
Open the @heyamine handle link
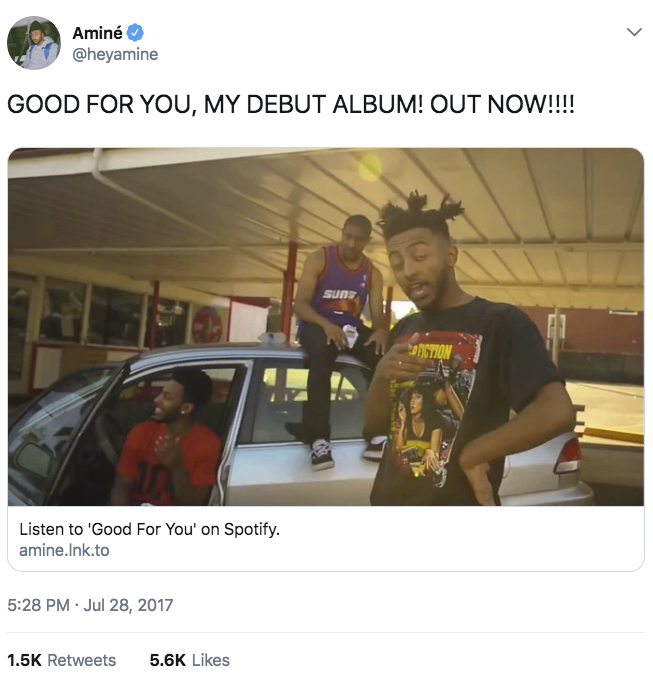pyautogui.click(x=115, y=54)
